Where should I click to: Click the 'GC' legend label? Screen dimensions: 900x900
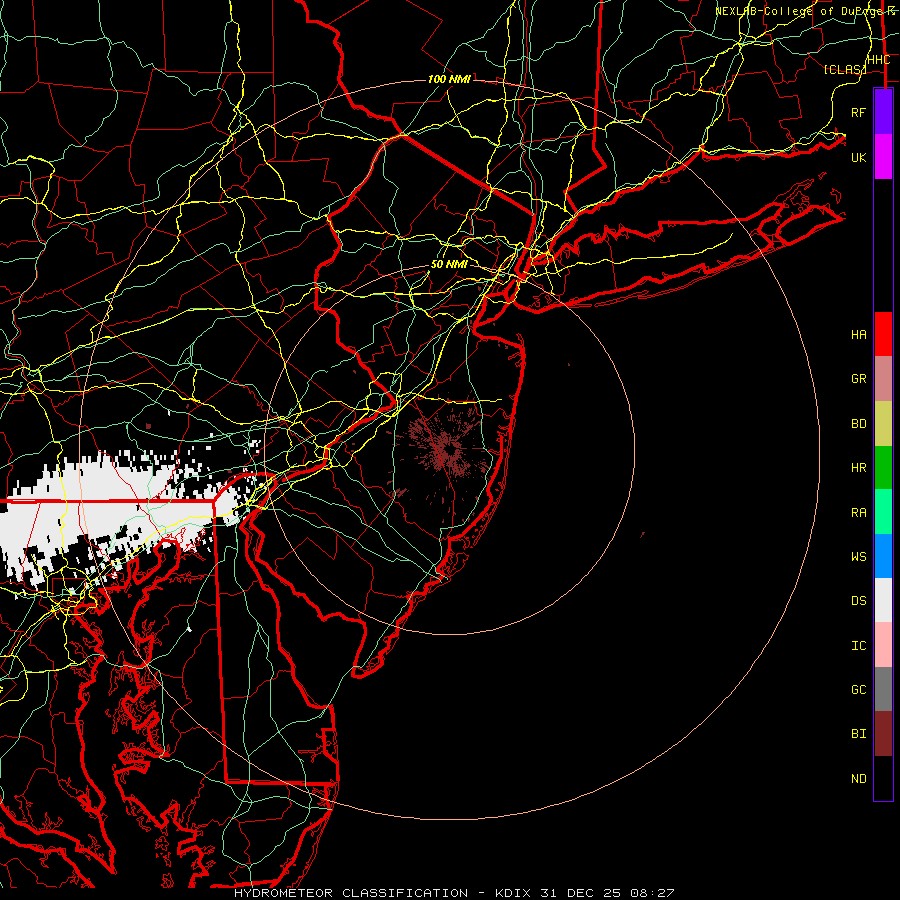click(x=859, y=690)
